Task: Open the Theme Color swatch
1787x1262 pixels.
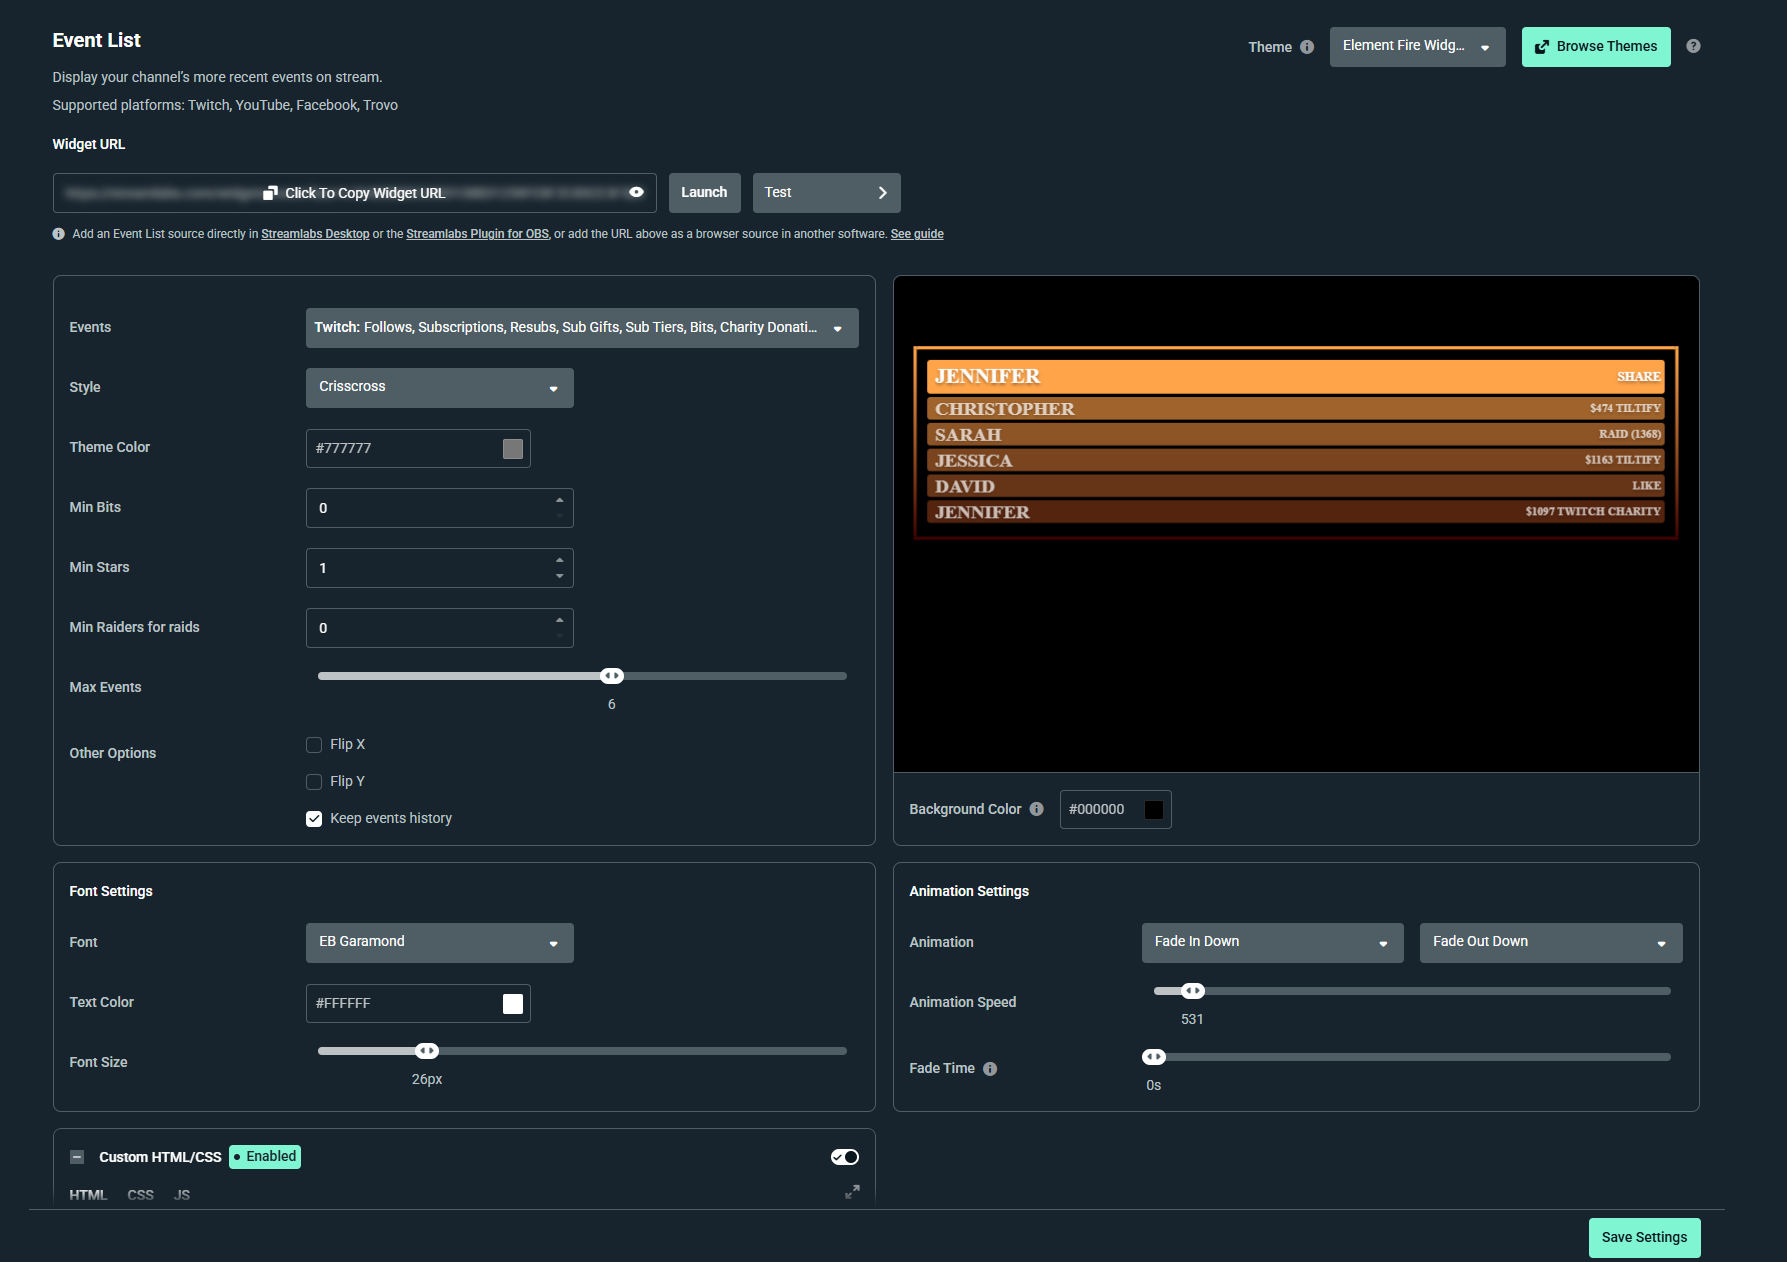Action: tap(513, 448)
